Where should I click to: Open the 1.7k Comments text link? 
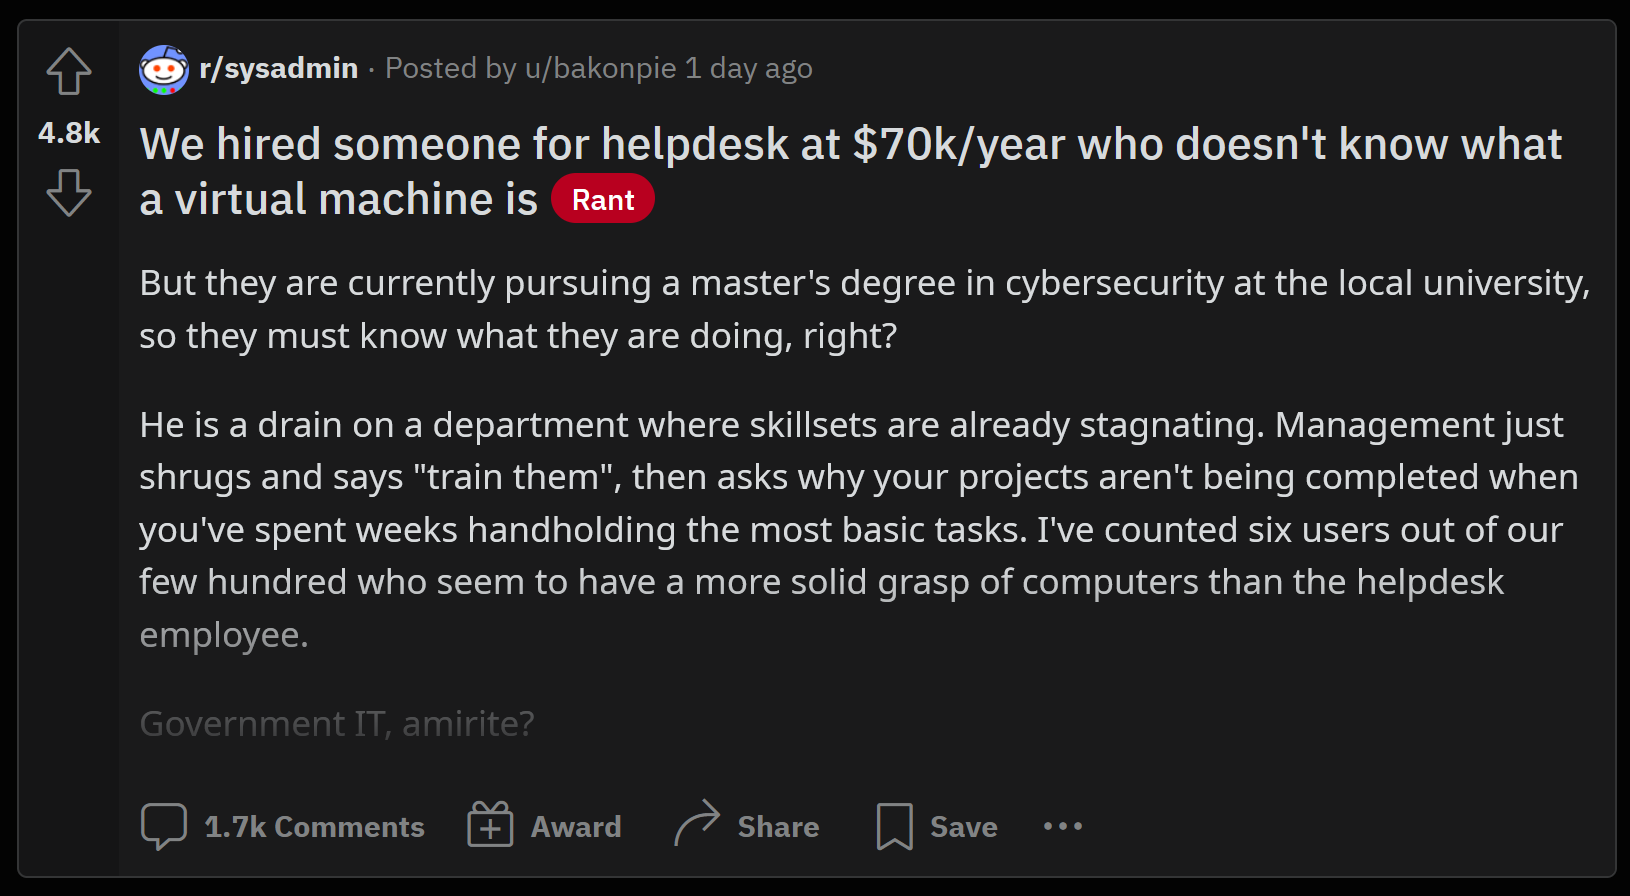[314, 827]
